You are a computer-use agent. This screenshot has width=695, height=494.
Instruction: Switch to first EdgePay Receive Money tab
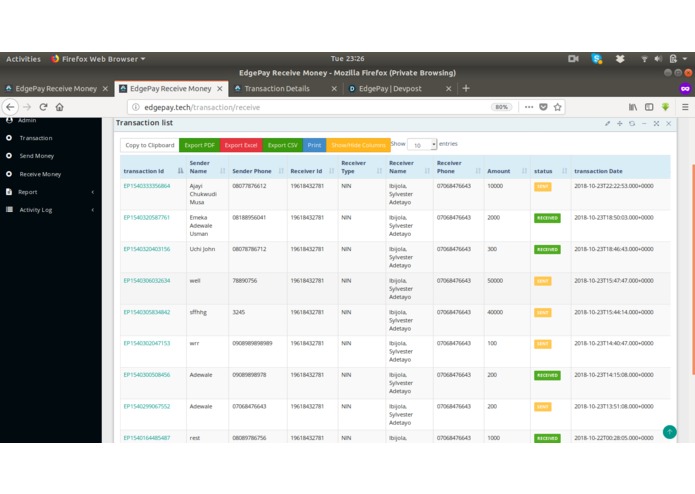click(56, 89)
